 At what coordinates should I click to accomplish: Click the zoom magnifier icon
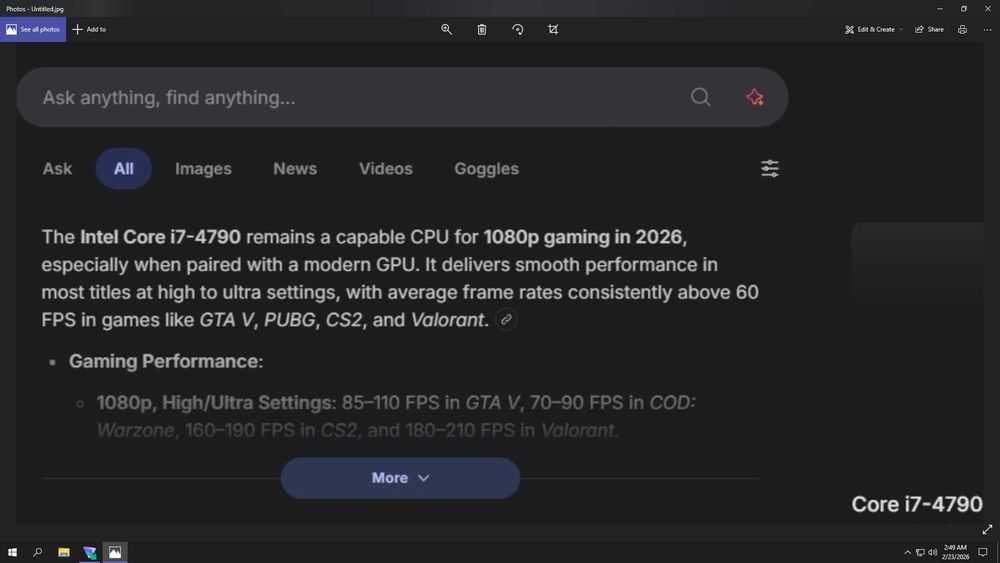click(x=447, y=30)
